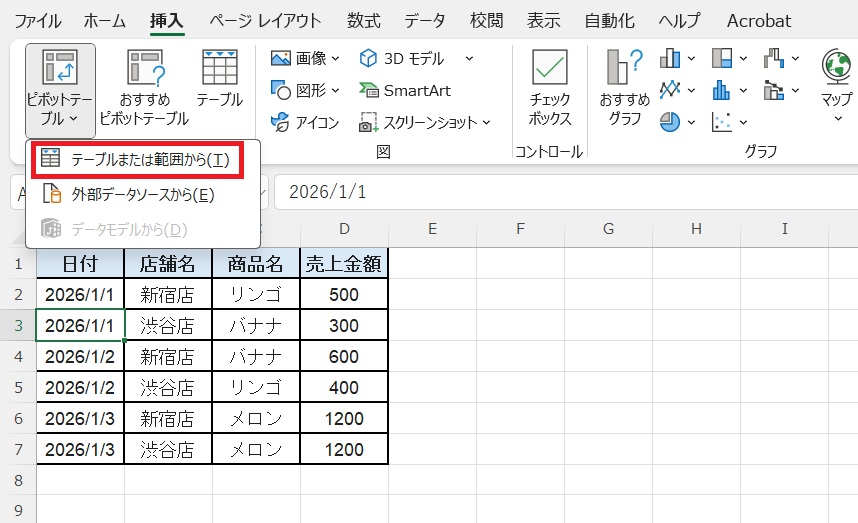Select cell 600 in row 4
This screenshot has height=523, width=858.
(344, 357)
